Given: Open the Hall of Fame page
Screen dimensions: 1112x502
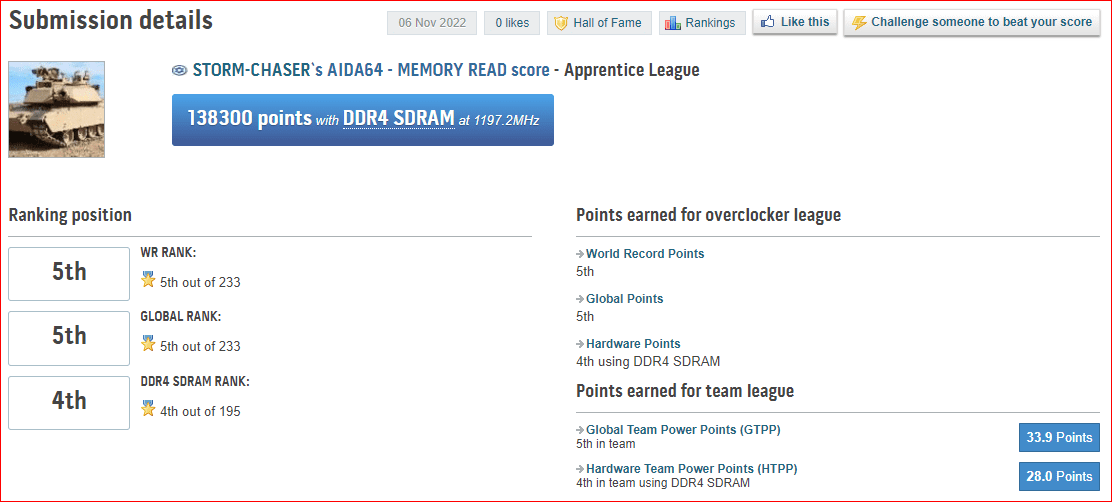Looking at the screenshot, I should pos(600,23).
